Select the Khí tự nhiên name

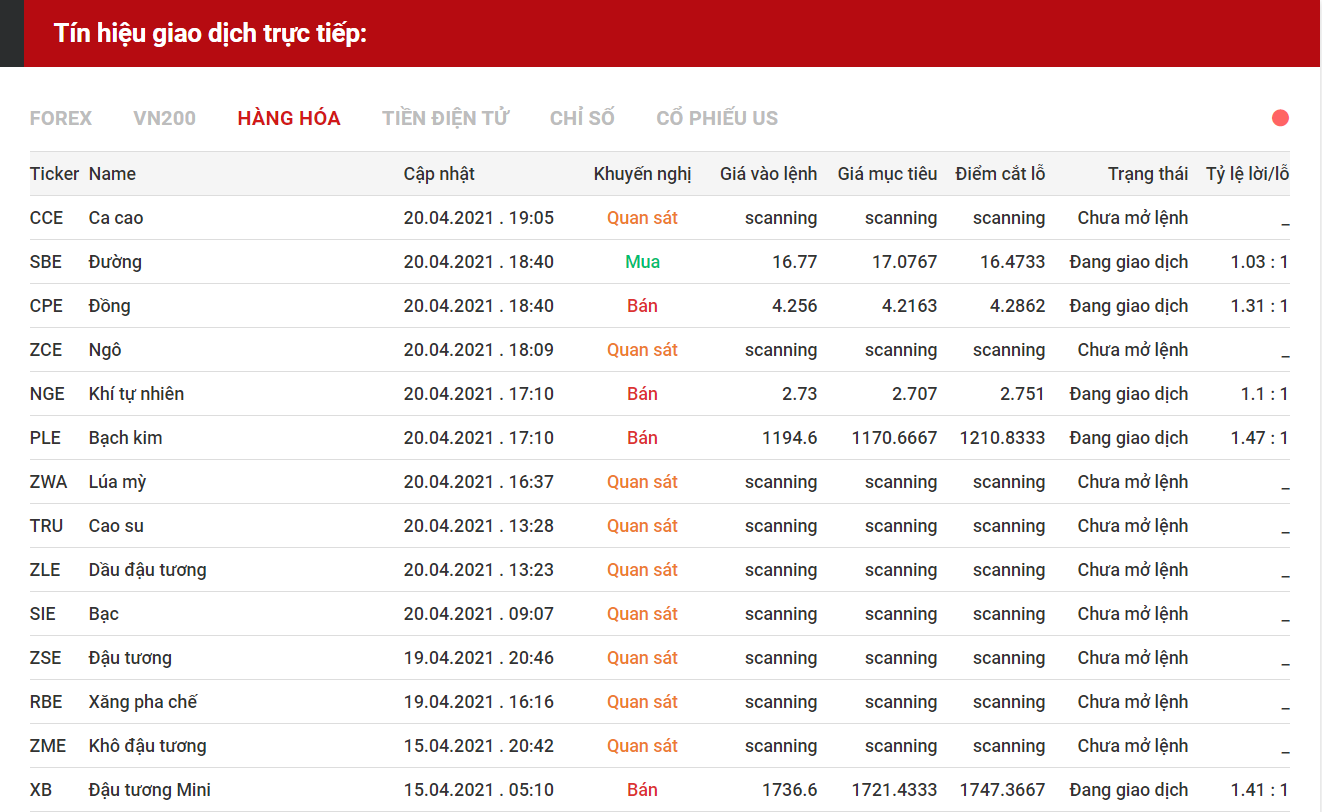tap(136, 394)
